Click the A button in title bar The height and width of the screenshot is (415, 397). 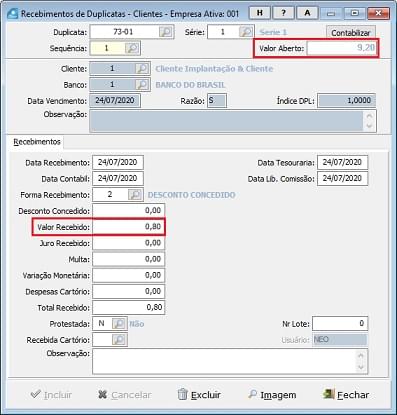coord(307,13)
